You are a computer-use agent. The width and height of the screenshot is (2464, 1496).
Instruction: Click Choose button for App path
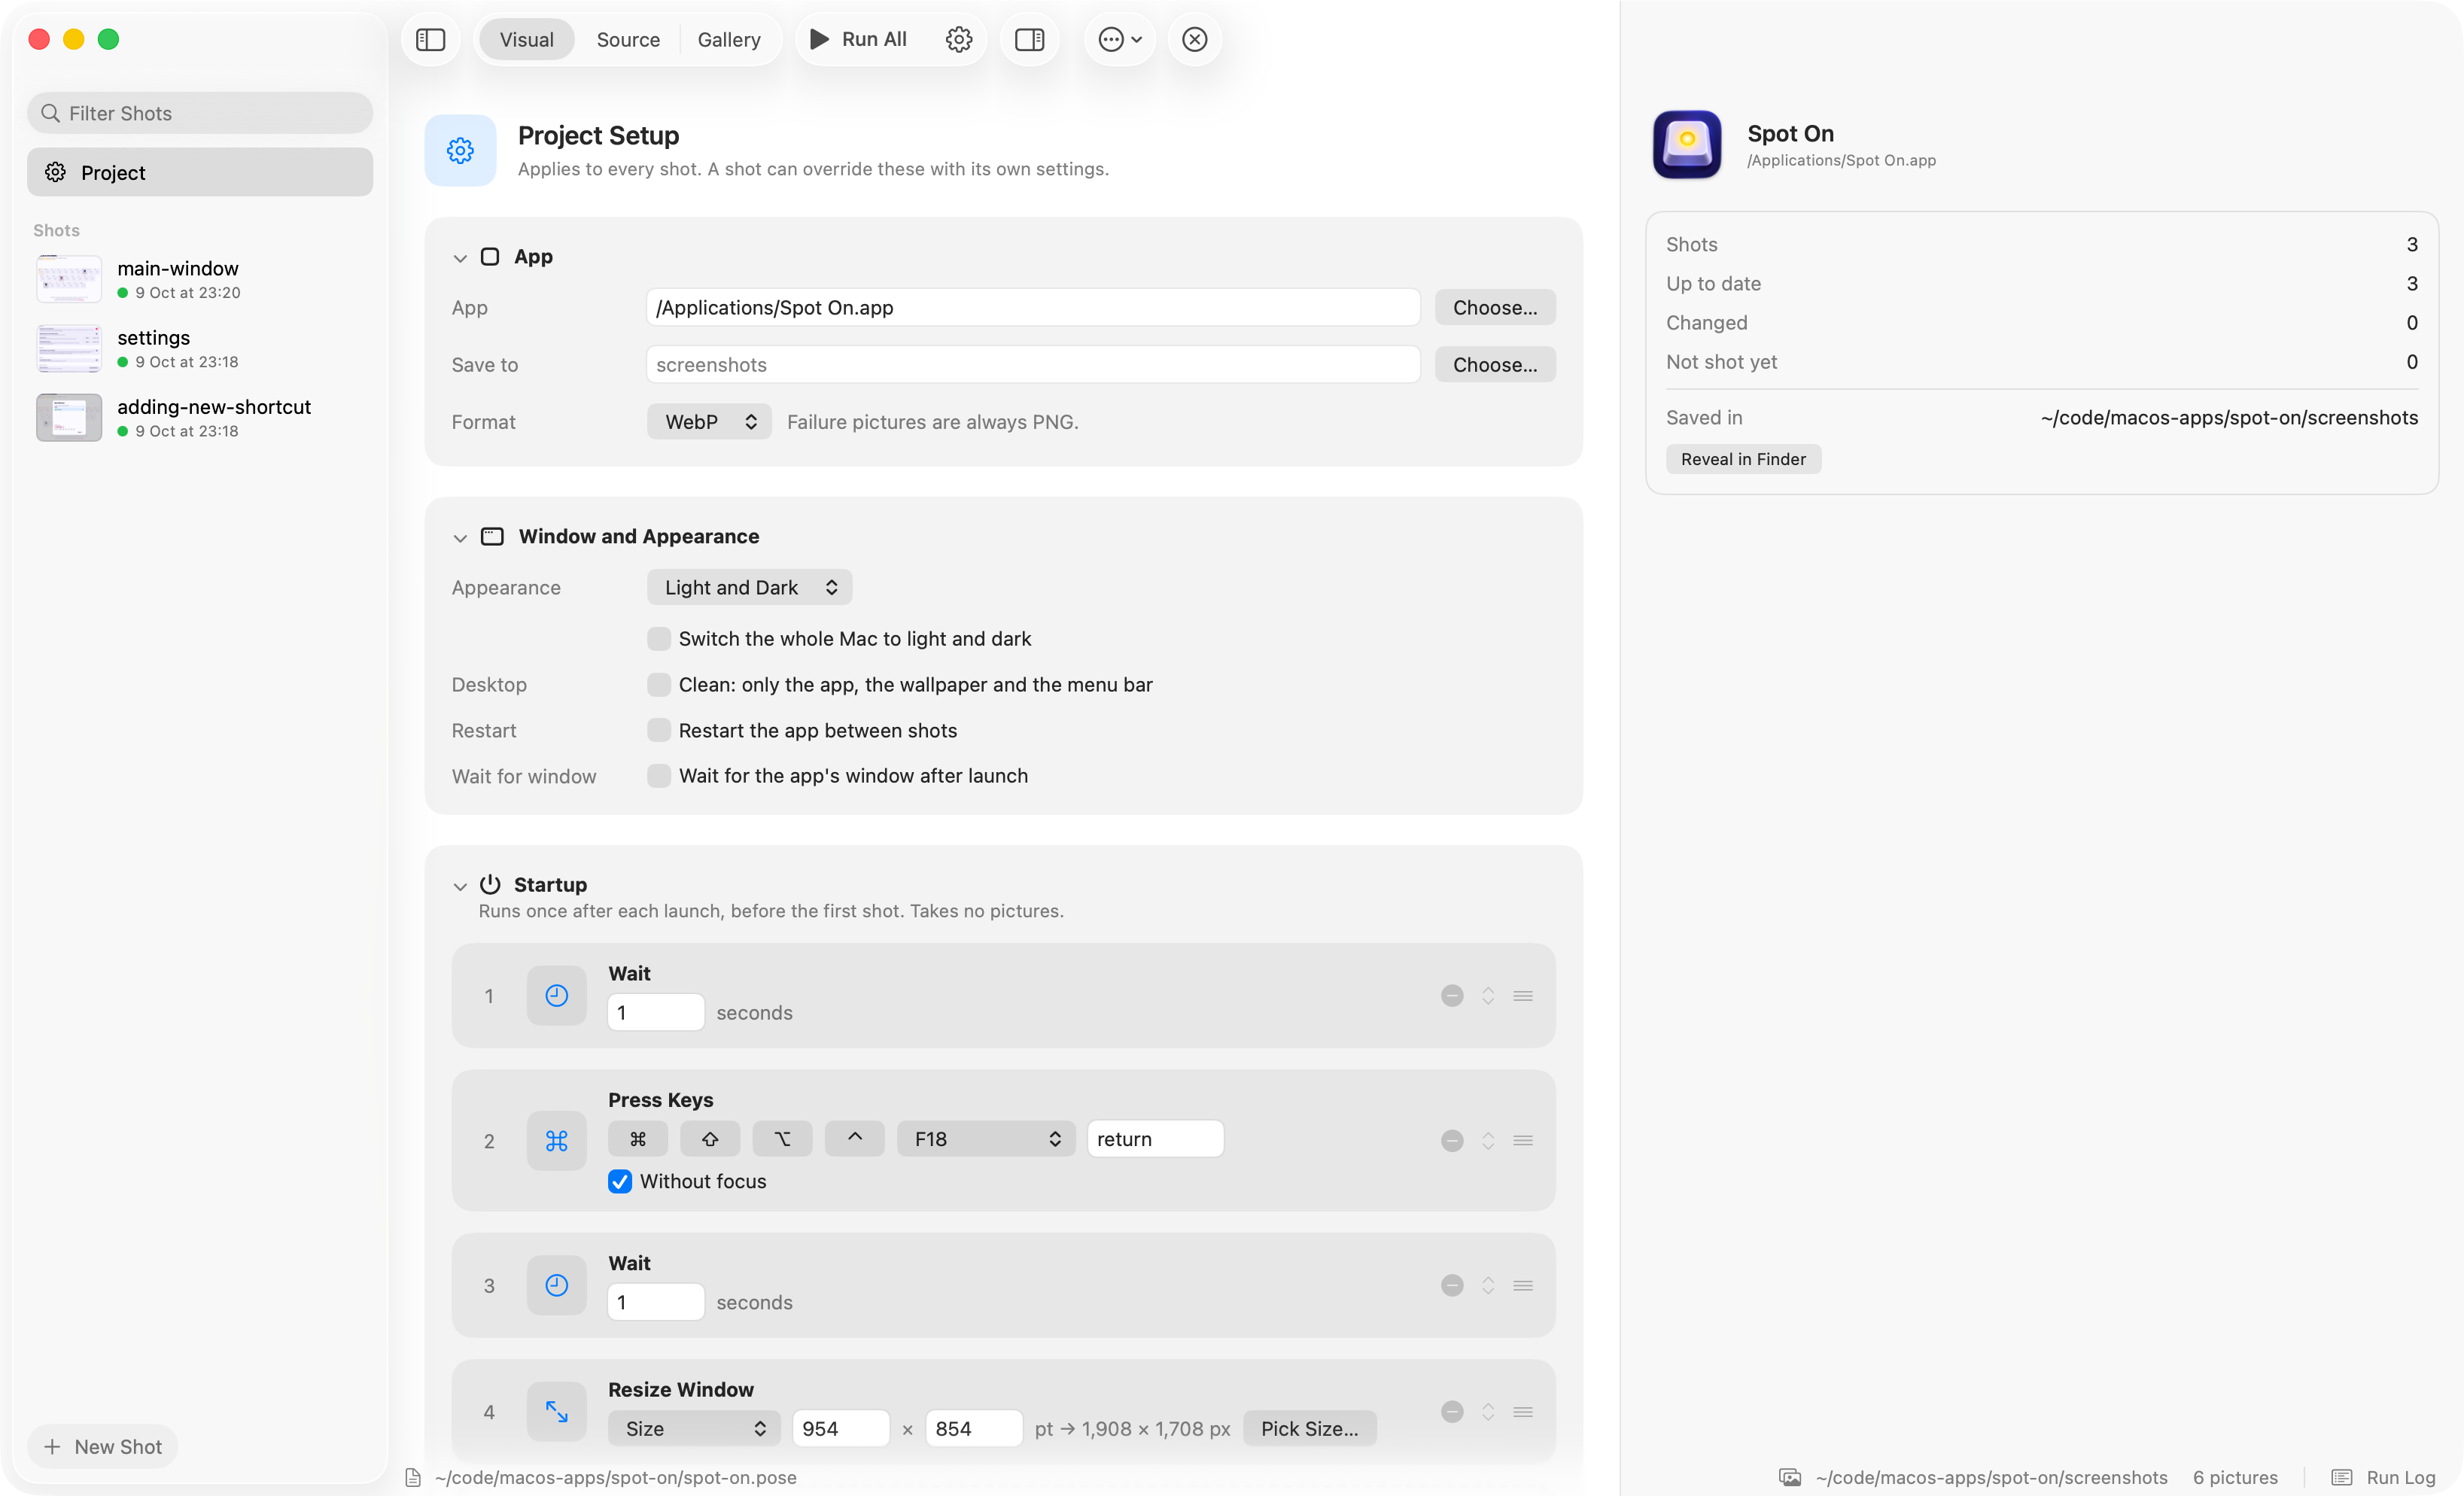(1494, 308)
